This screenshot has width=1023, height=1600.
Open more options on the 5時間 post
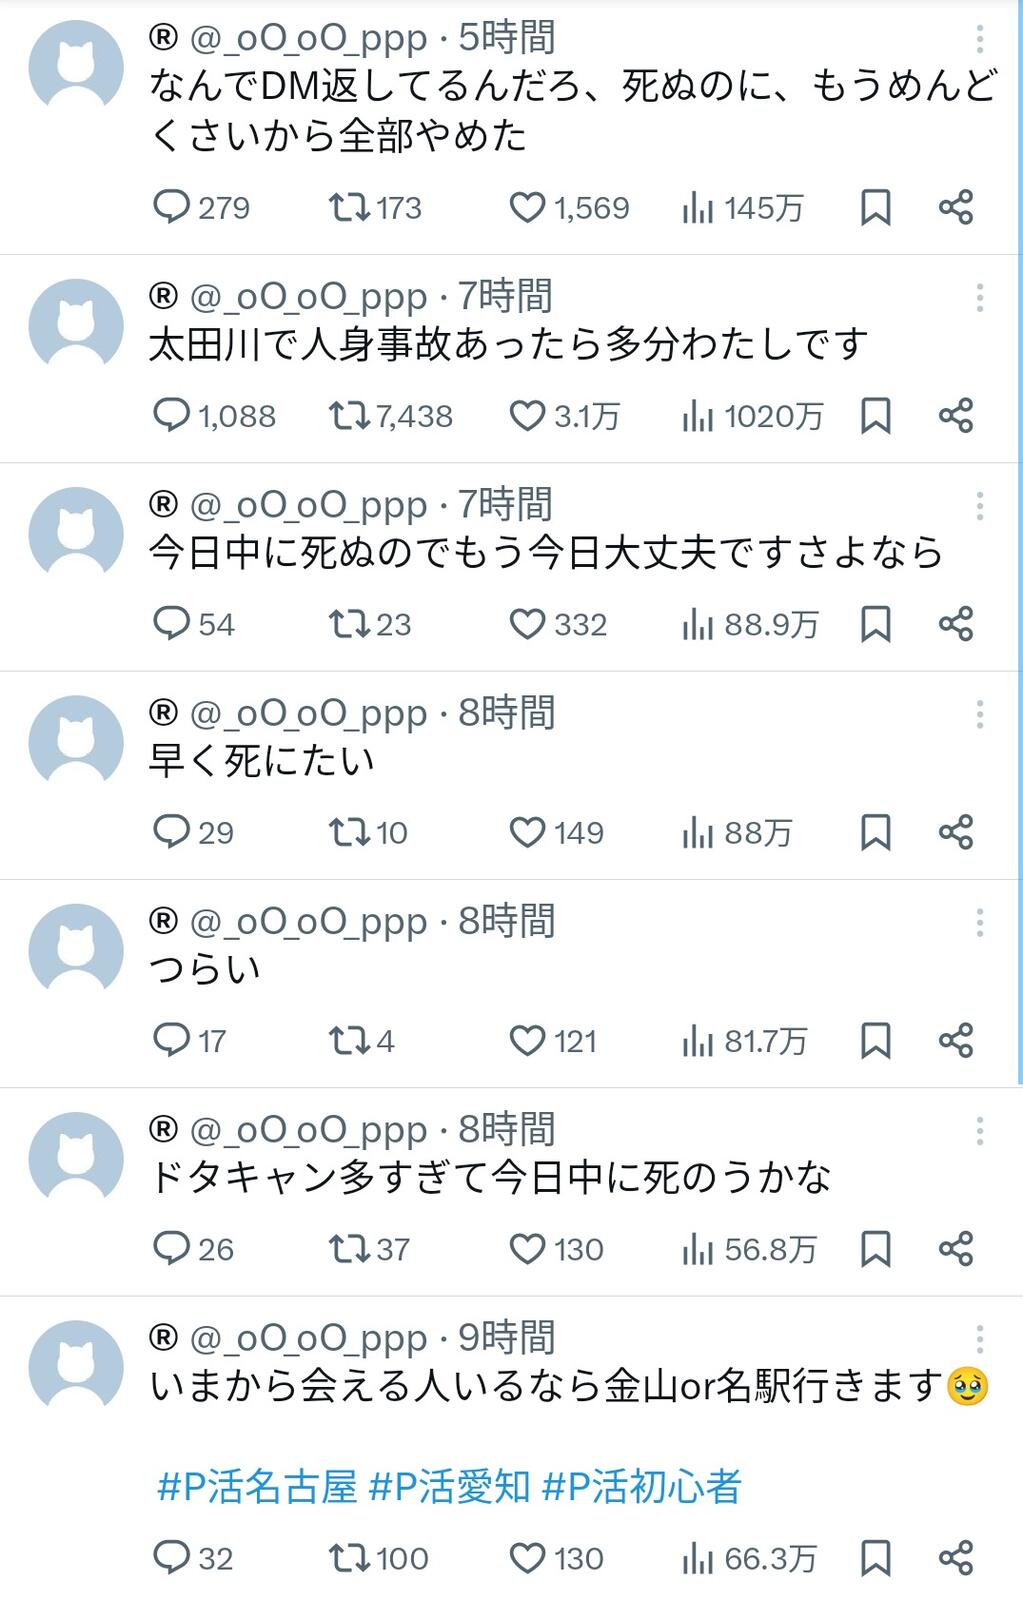coord(980,39)
